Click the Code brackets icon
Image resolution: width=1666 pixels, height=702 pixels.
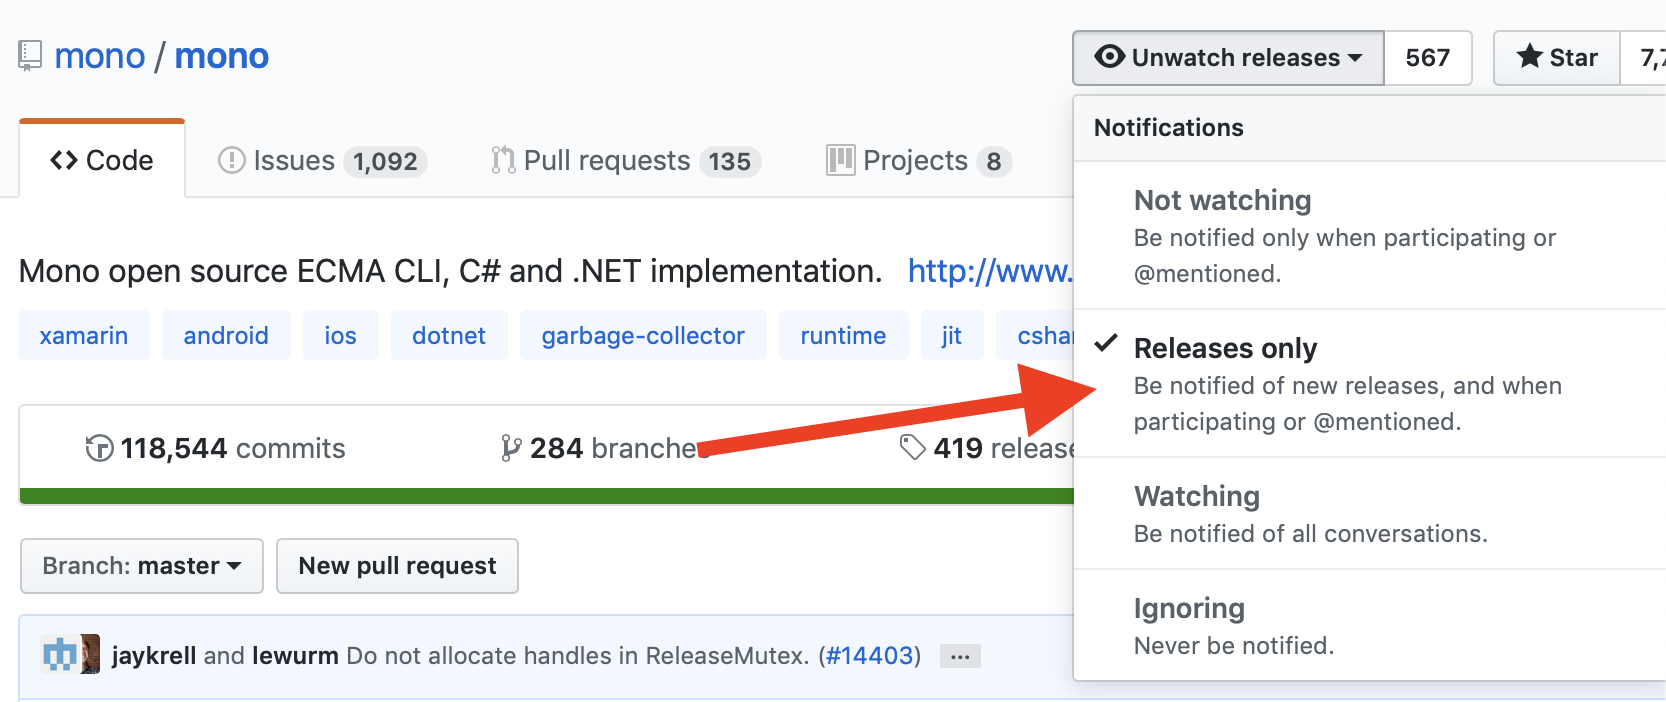(64, 160)
